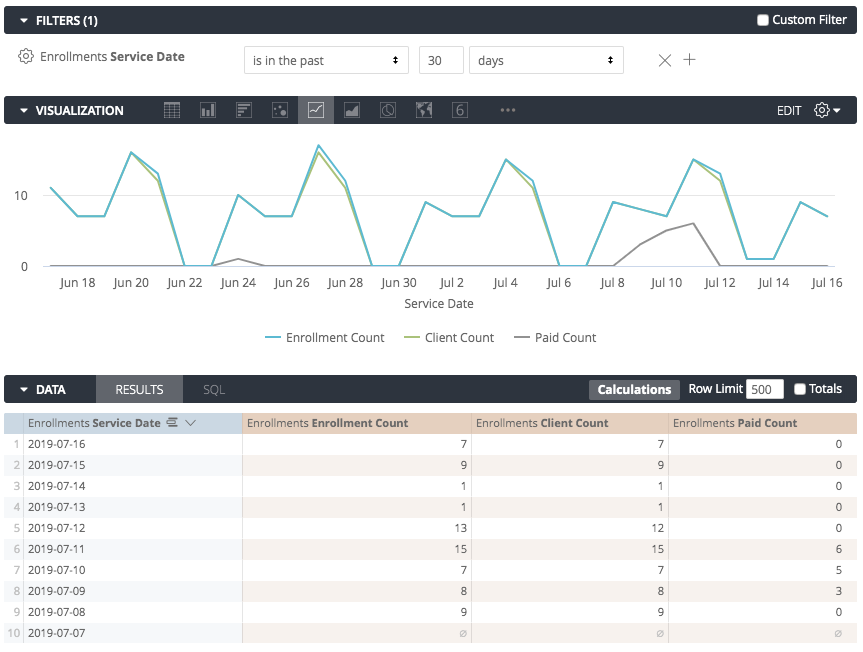The width and height of the screenshot is (863, 652).
Task: Open the 'is in the past' dropdown
Action: pyautogui.click(x=326, y=61)
